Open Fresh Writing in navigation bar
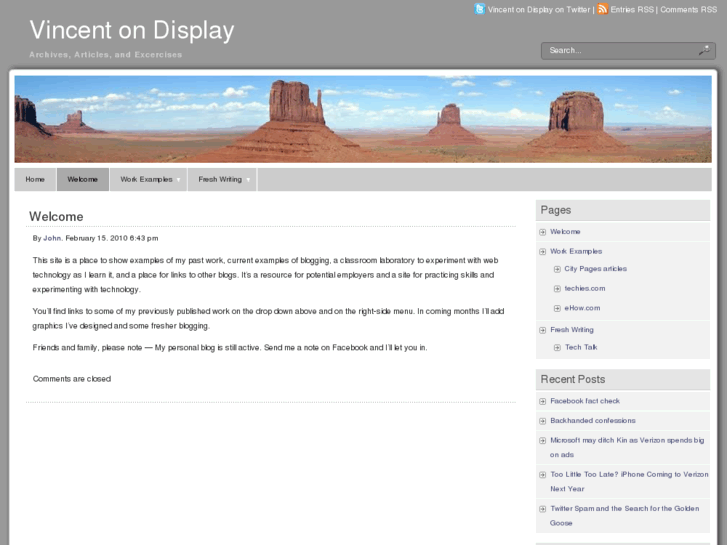Image resolution: width=727 pixels, height=545 pixels. (x=220, y=180)
